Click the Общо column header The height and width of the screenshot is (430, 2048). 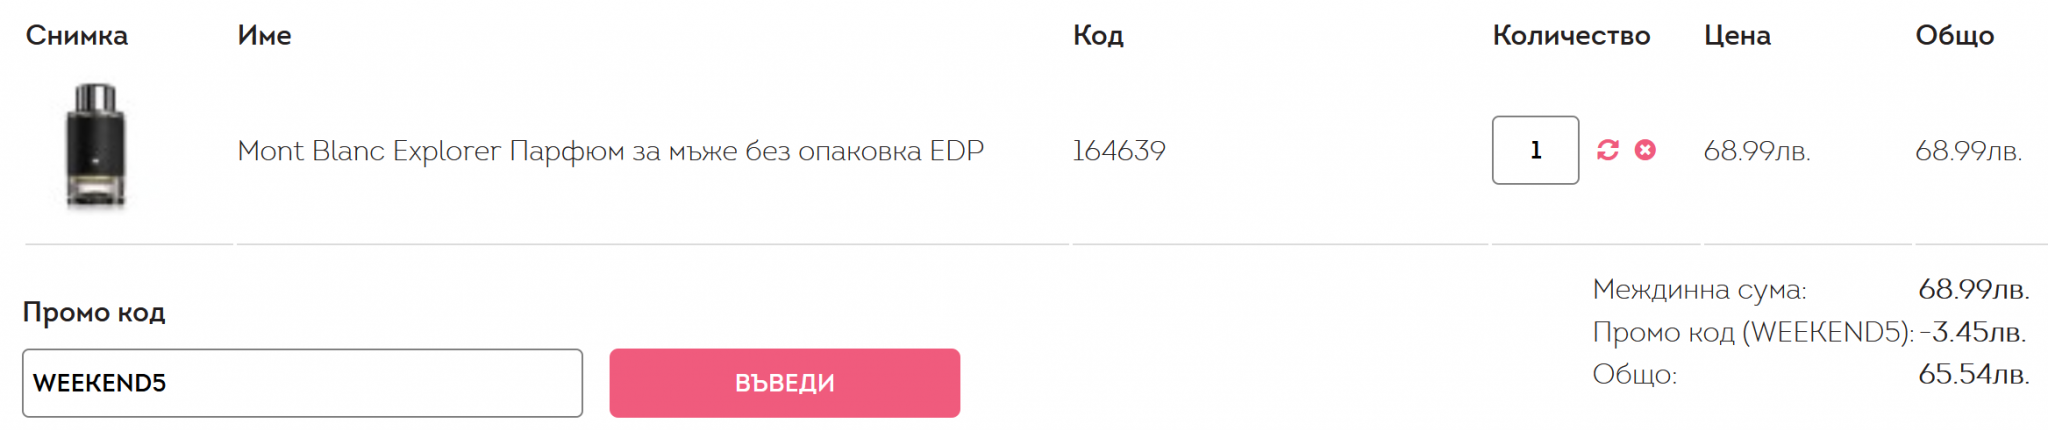(1954, 36)
